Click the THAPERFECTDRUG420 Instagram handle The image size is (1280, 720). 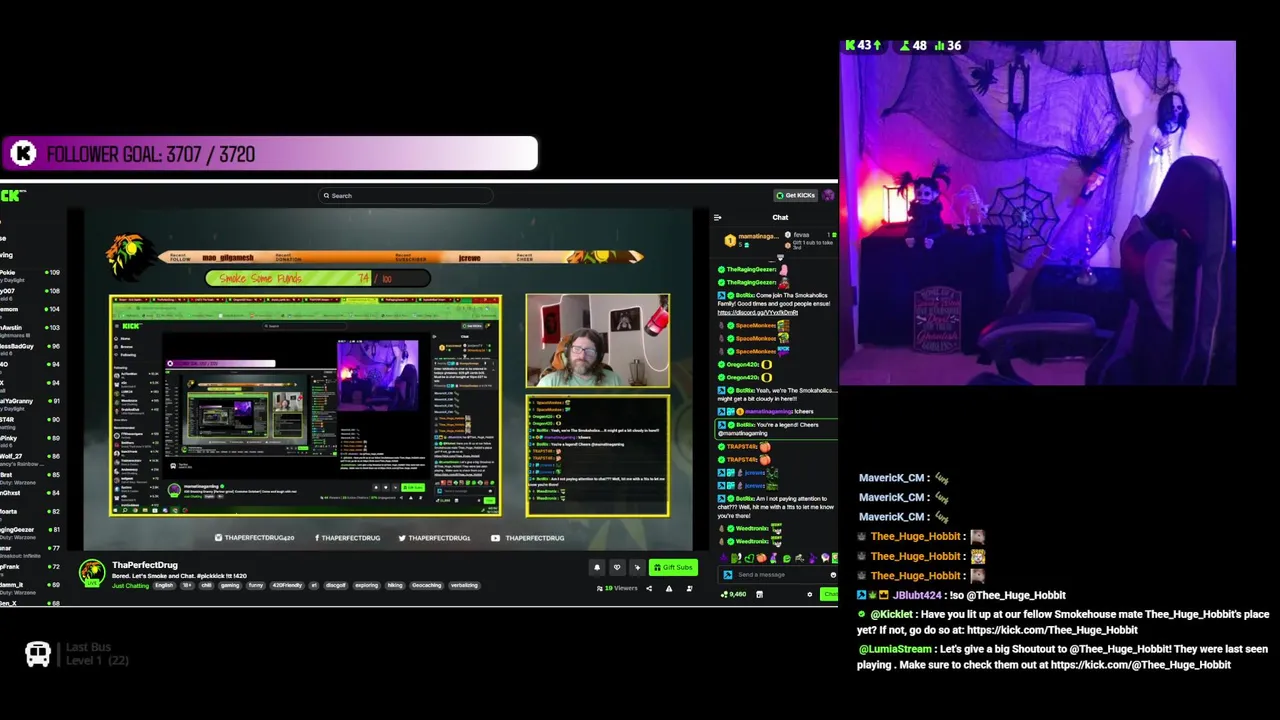(254, 538)
